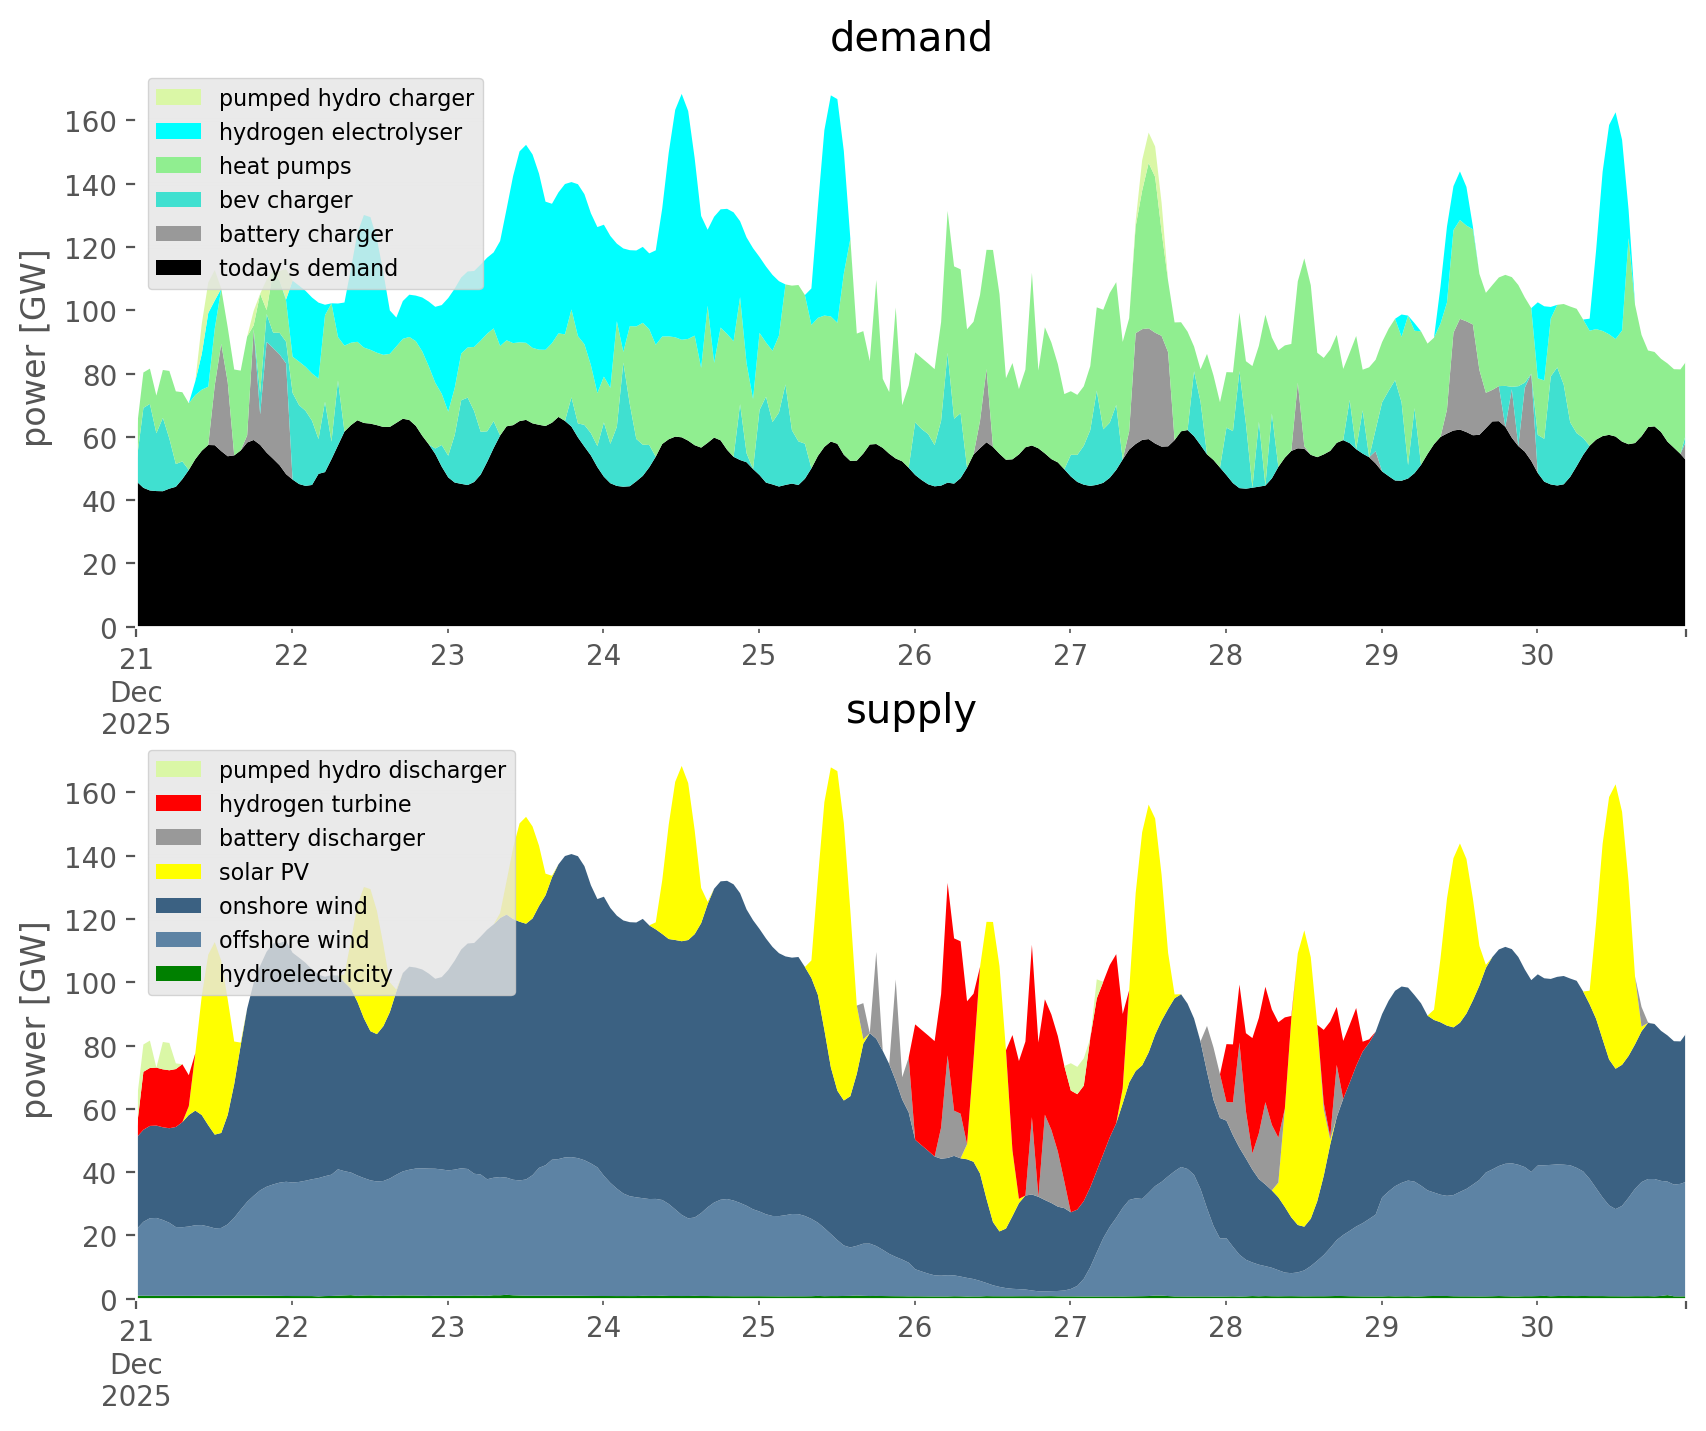Image resolution: width=1706 pixels, height=1431 pixels.
Task: Click the pumped hydro charger legend swatch
Action: click(180, 98)
